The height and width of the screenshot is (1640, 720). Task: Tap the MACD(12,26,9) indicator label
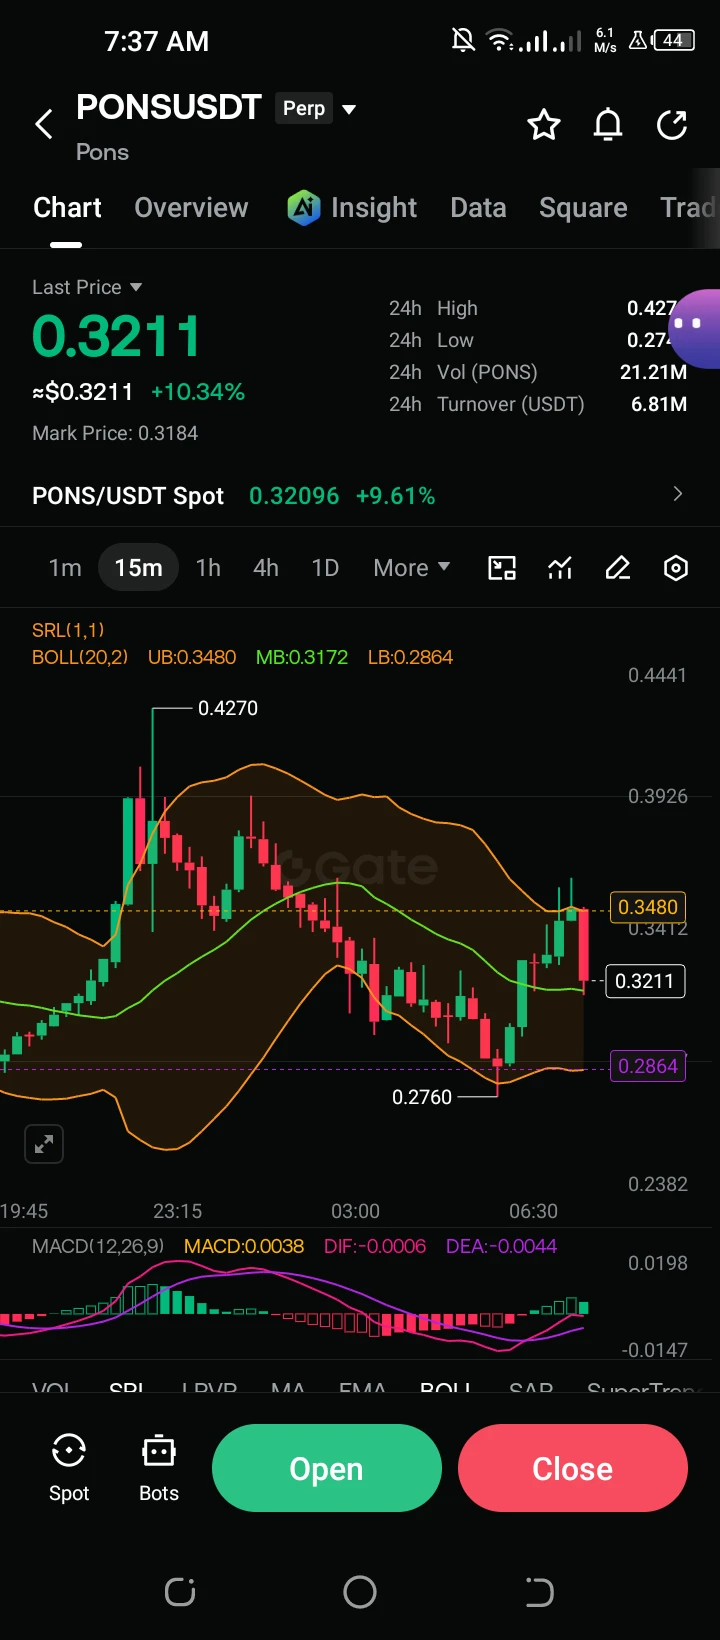(x=98, y=1246)
